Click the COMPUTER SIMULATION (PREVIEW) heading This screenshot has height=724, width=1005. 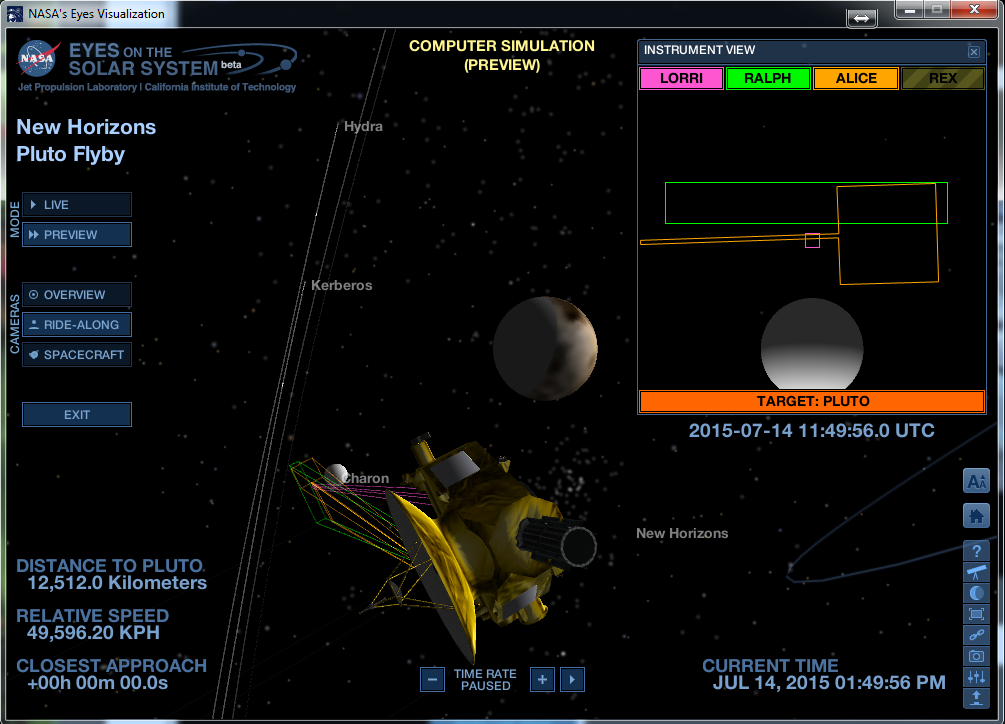click(502, 55)
